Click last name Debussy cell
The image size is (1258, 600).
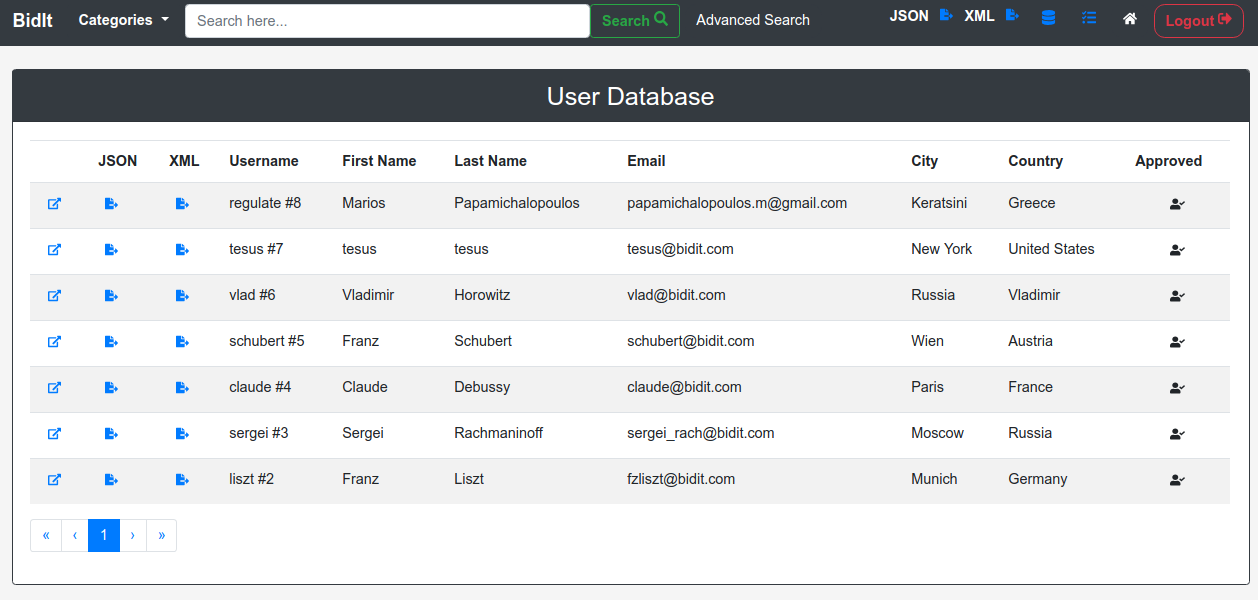pyautogui.click(x=482, y=387)
